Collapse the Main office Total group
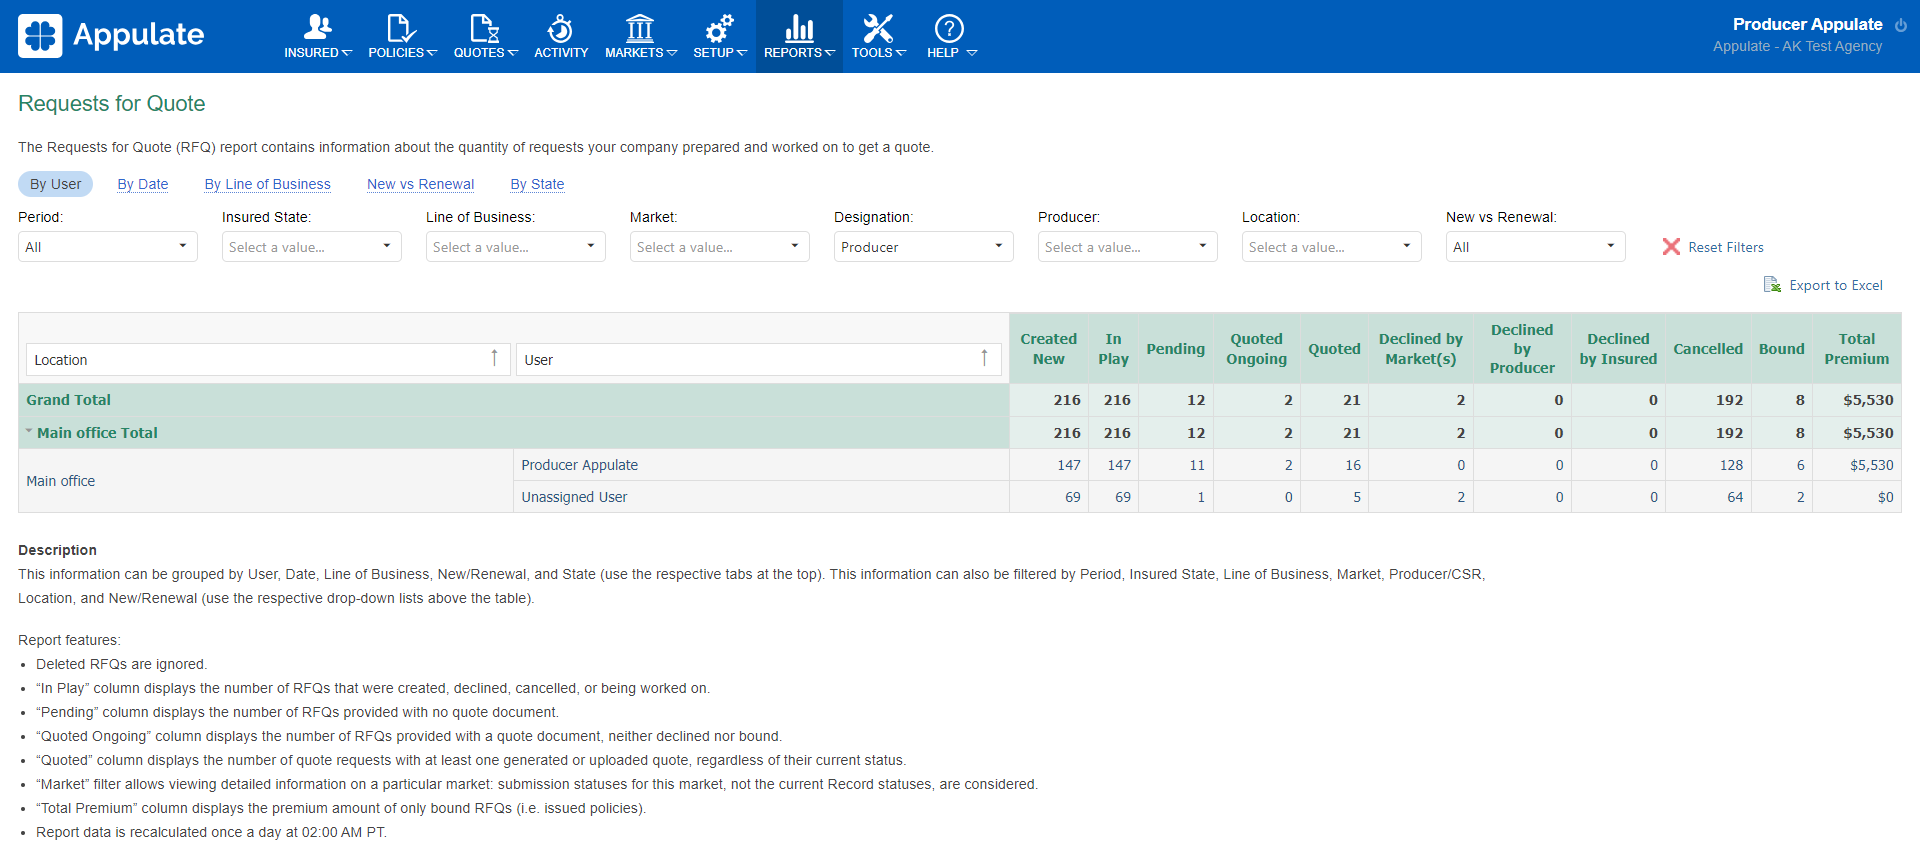 29,432
